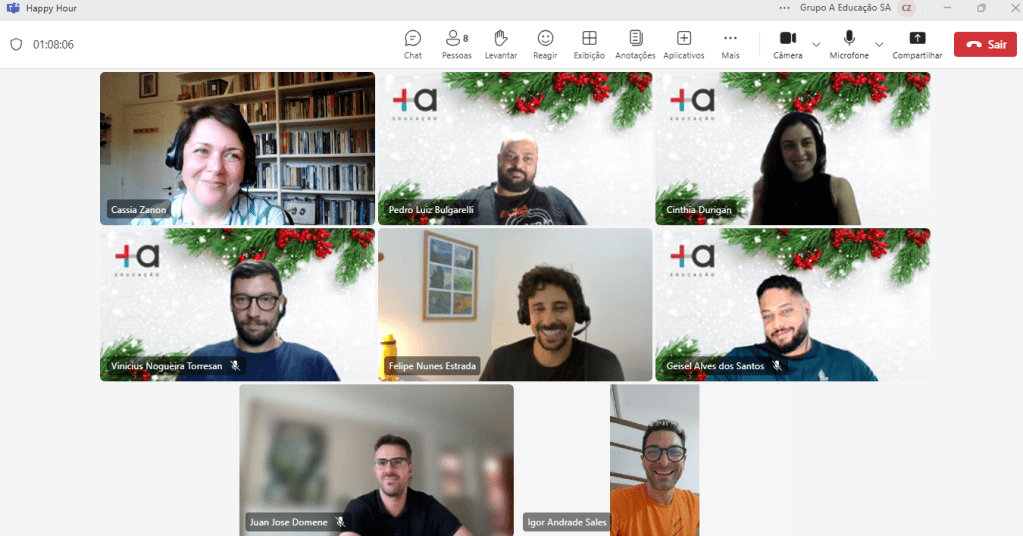Open the Reagir reactions menu
The height and width of the screenshot is (536, 1023).
coord(545,44)
